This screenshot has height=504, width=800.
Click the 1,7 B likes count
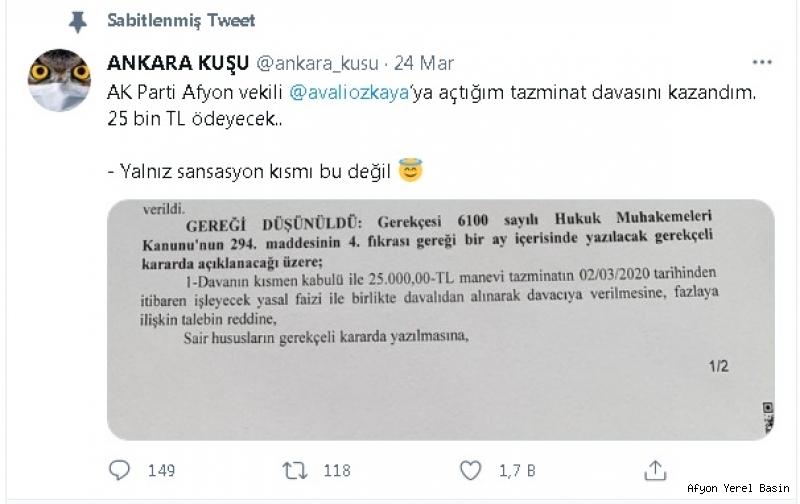tap(517, 470)
